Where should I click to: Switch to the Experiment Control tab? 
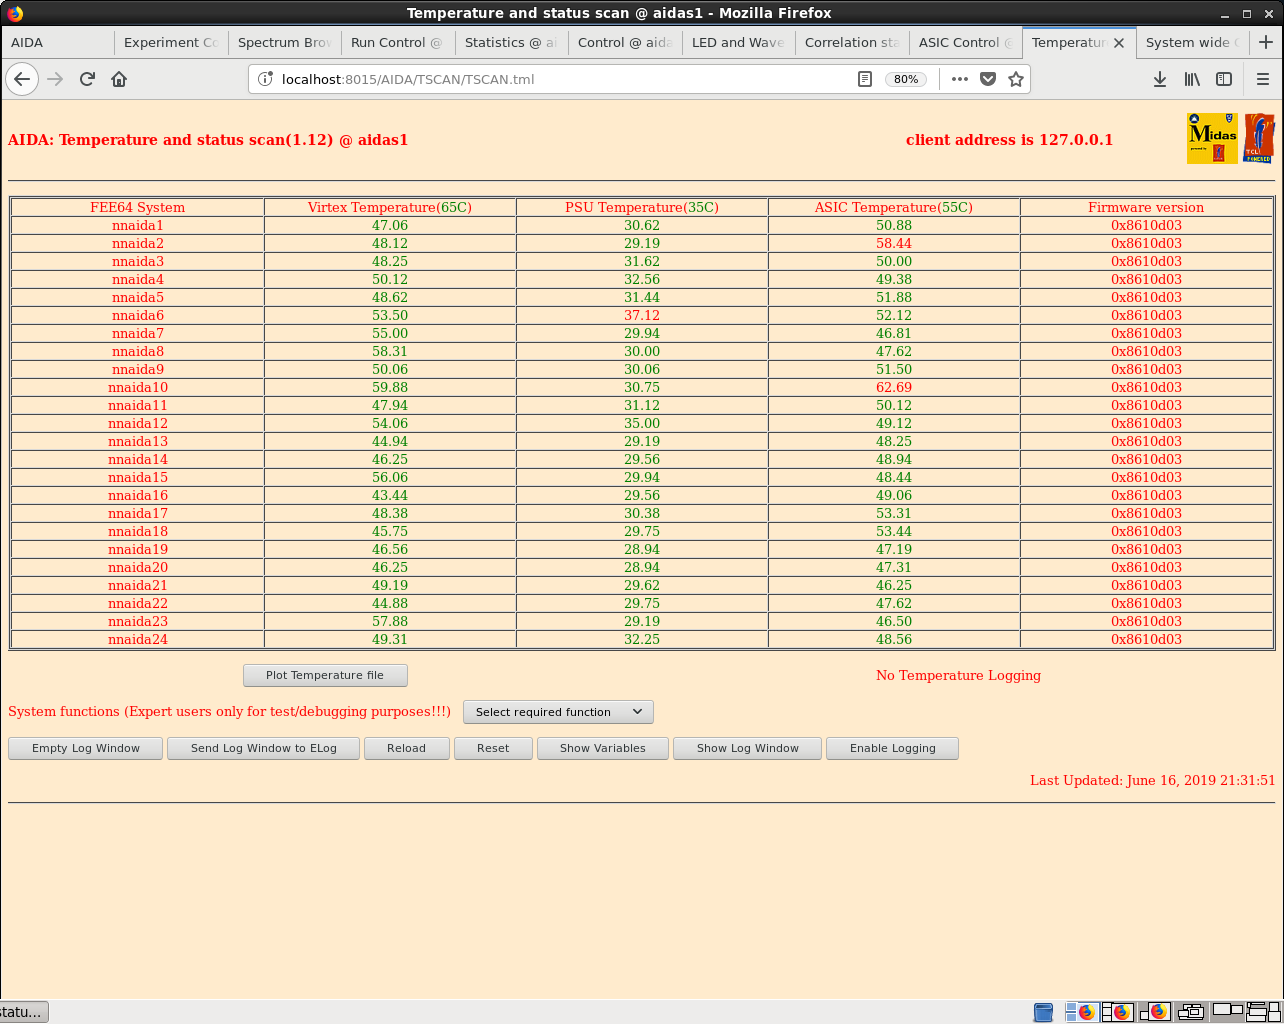(170, 43)
